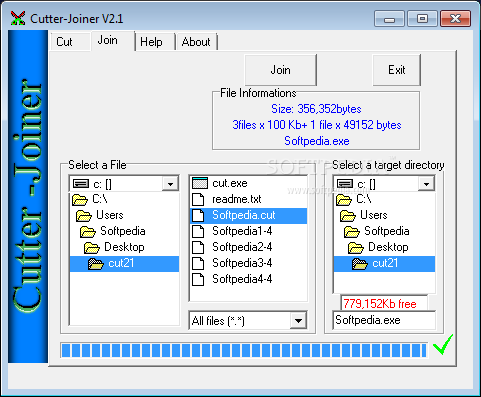Select Softpedia folder in source directory tree

[x=124, y=231]
